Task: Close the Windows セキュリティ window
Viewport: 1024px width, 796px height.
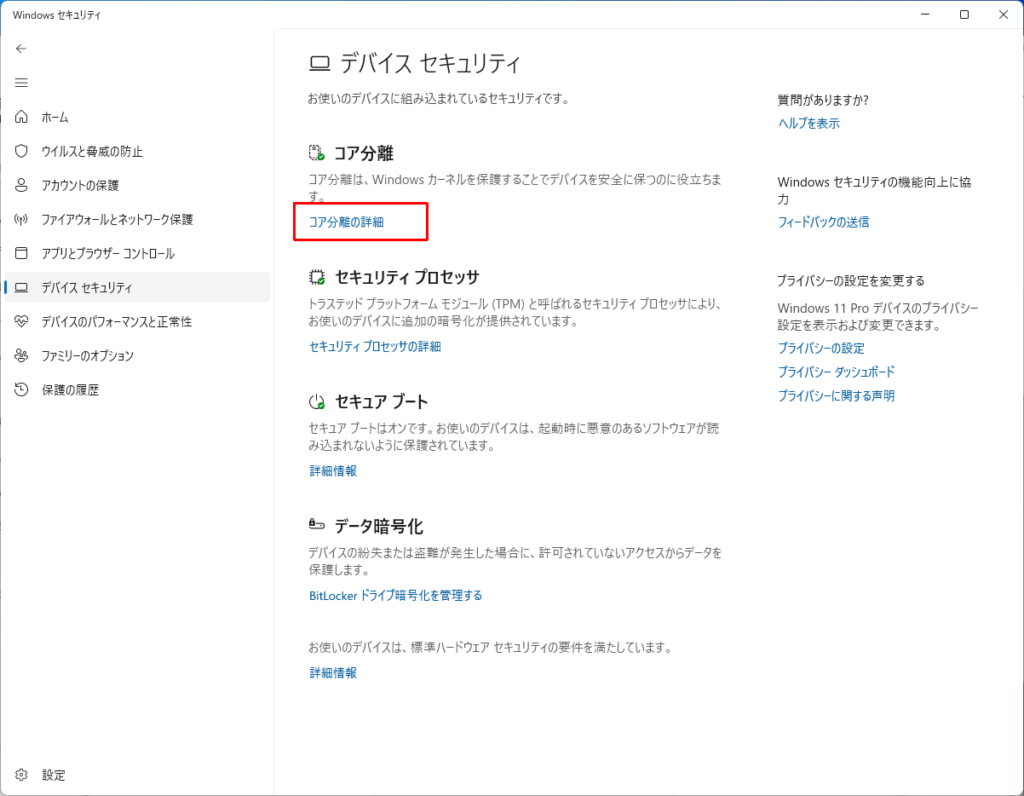Action: pyautogui.click(x=1004, y=14)
